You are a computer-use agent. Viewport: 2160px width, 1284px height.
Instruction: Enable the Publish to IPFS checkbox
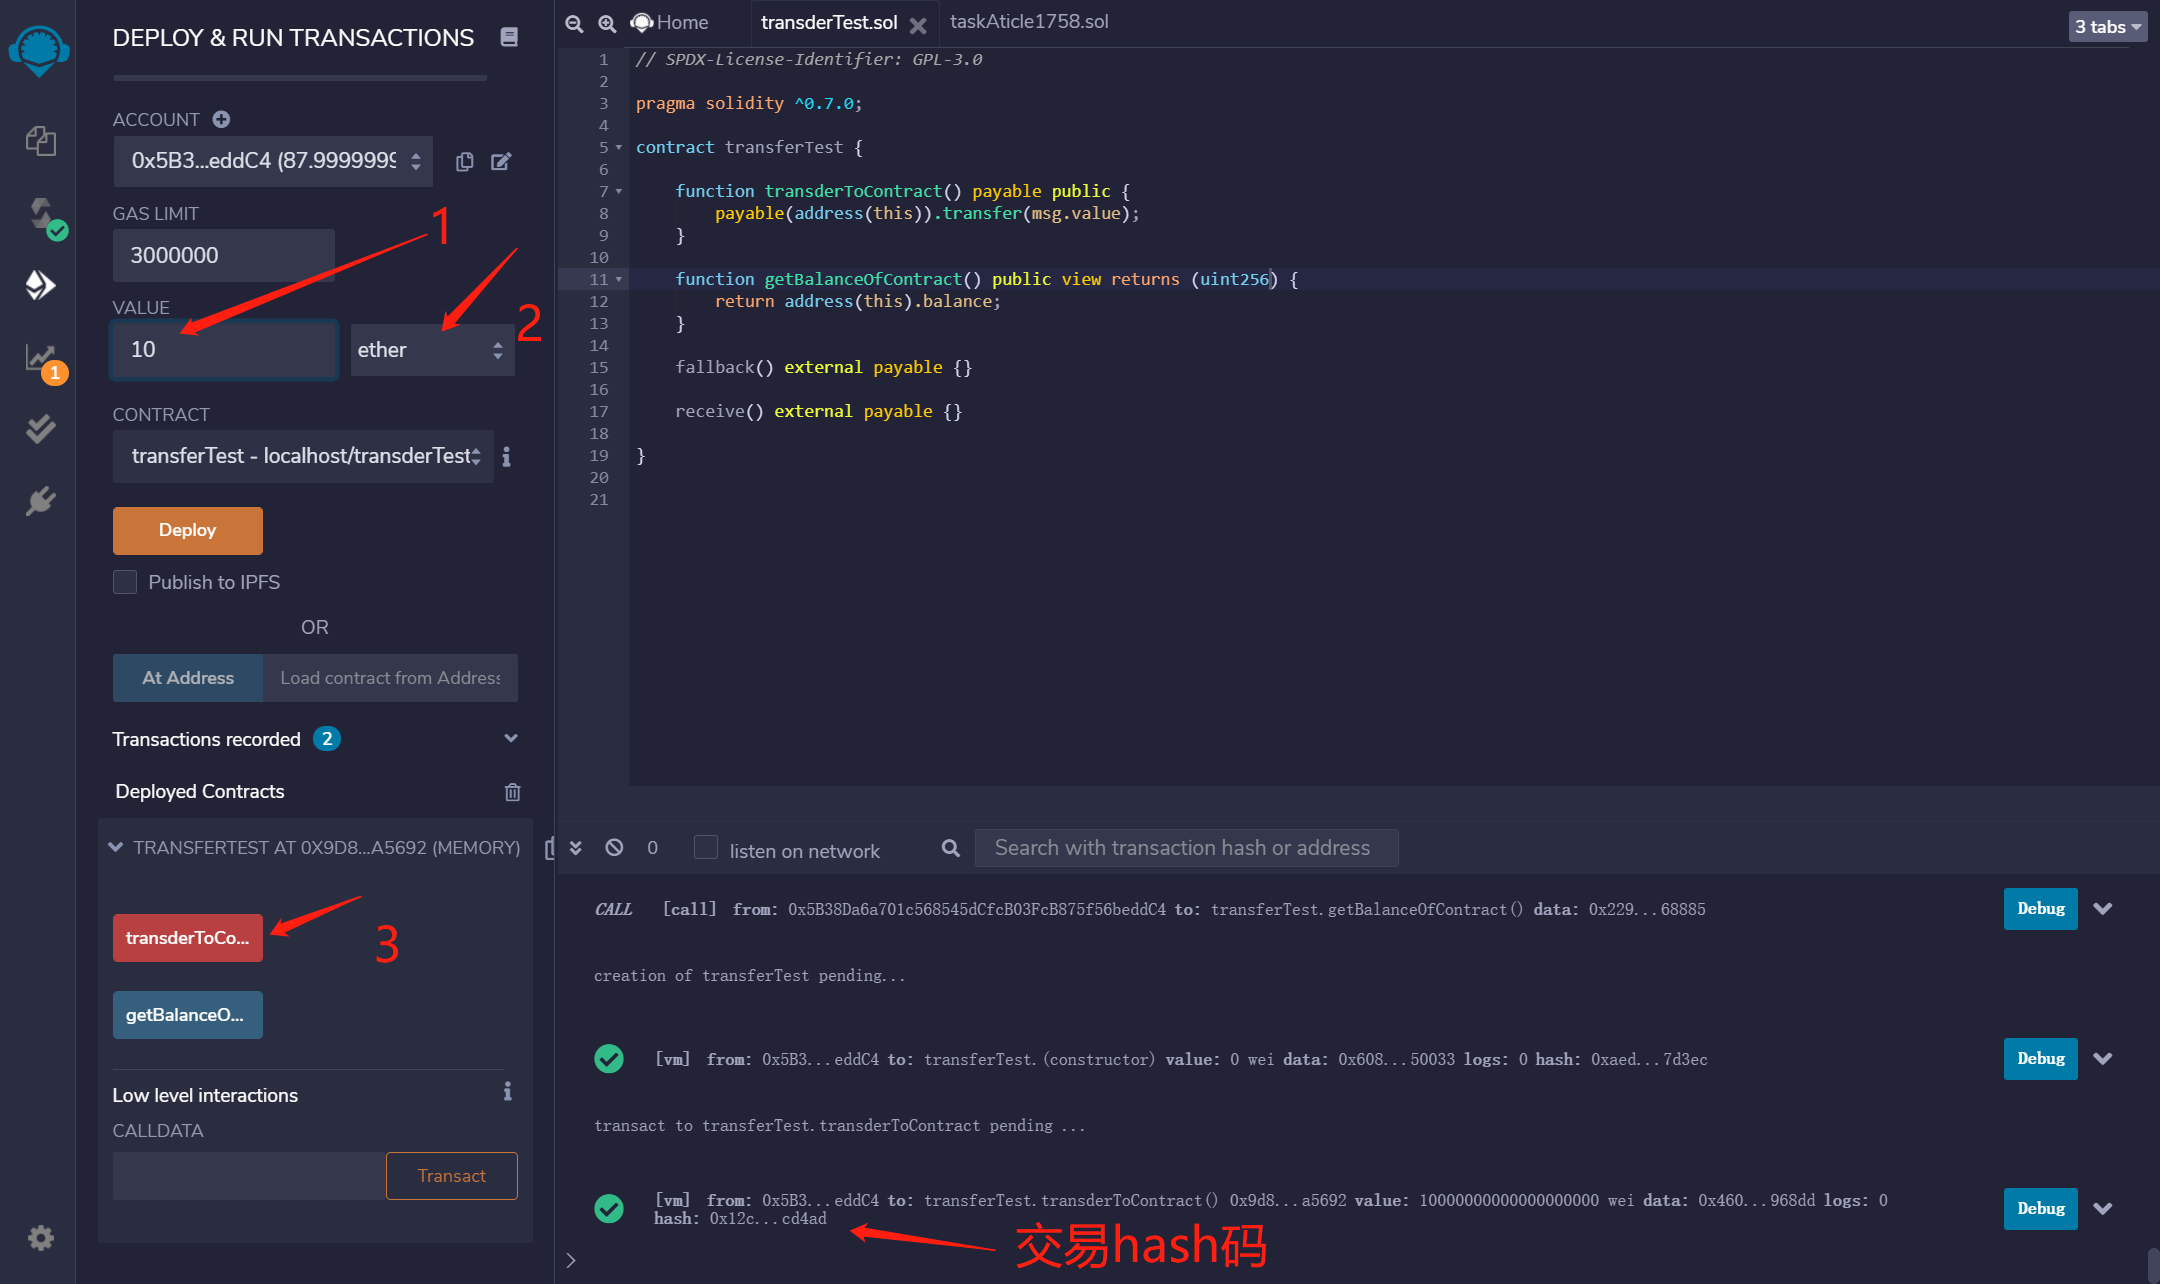coord(127,581)
